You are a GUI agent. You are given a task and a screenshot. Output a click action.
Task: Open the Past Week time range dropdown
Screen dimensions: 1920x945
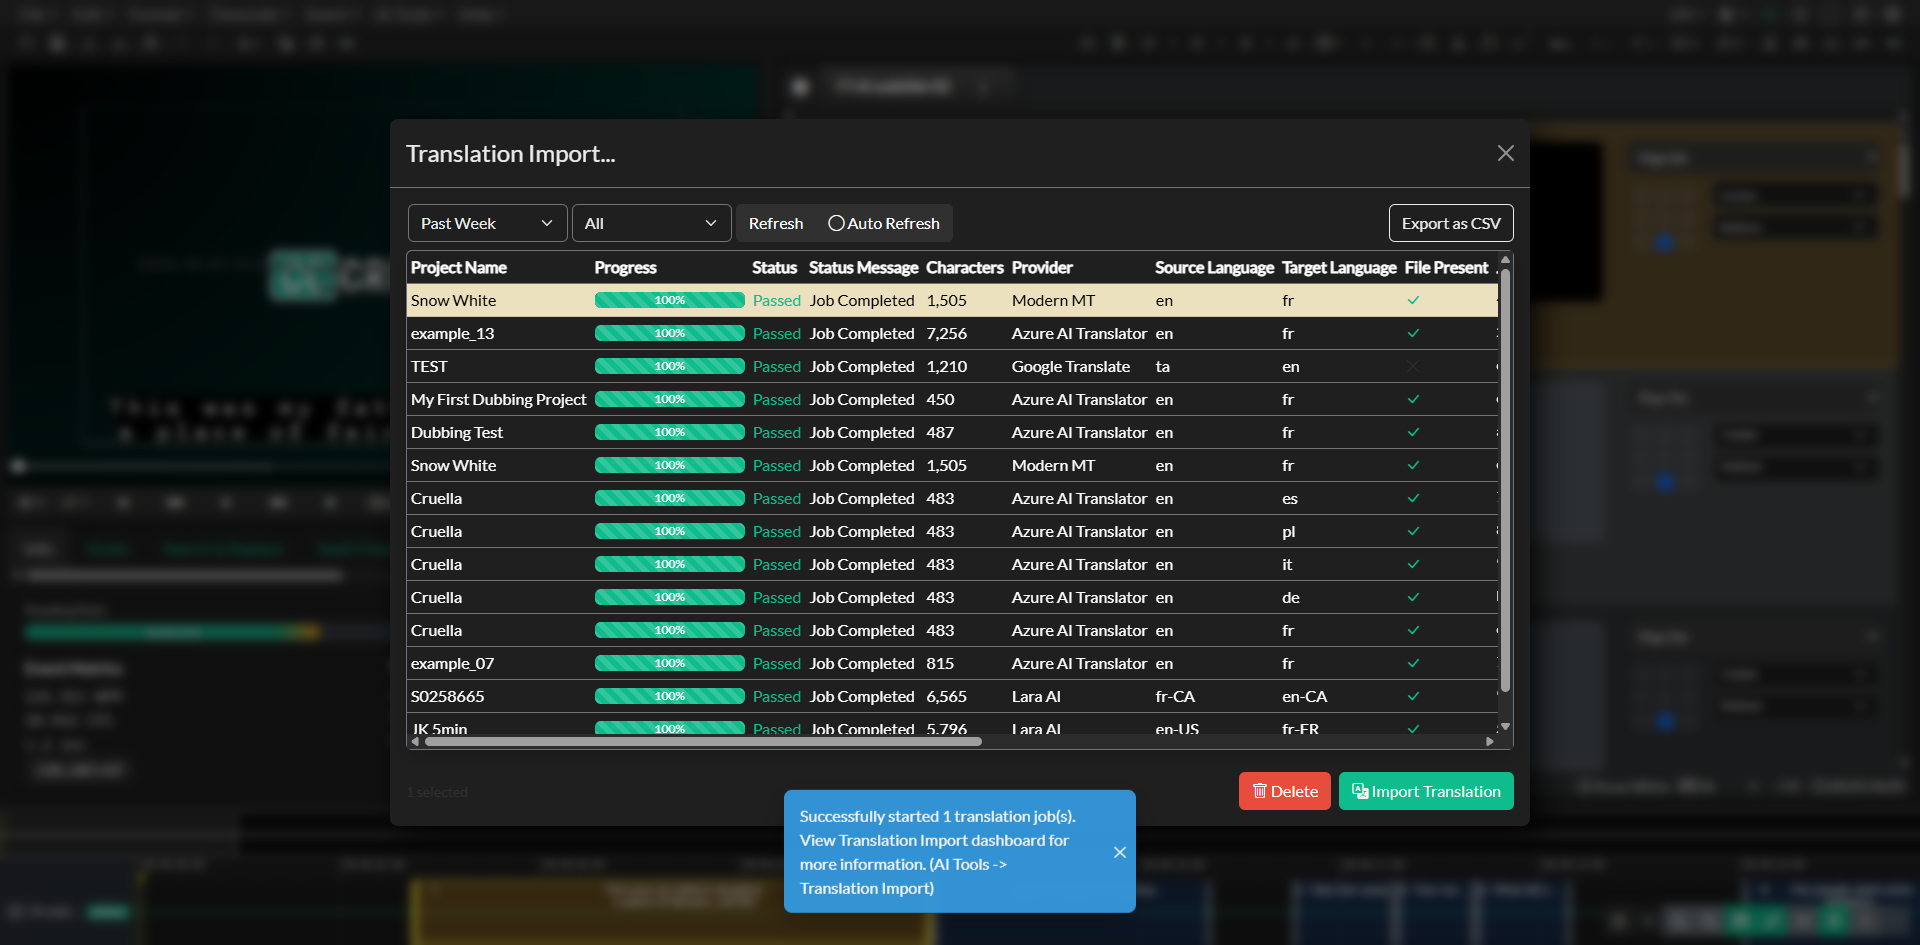pos(487,223)
